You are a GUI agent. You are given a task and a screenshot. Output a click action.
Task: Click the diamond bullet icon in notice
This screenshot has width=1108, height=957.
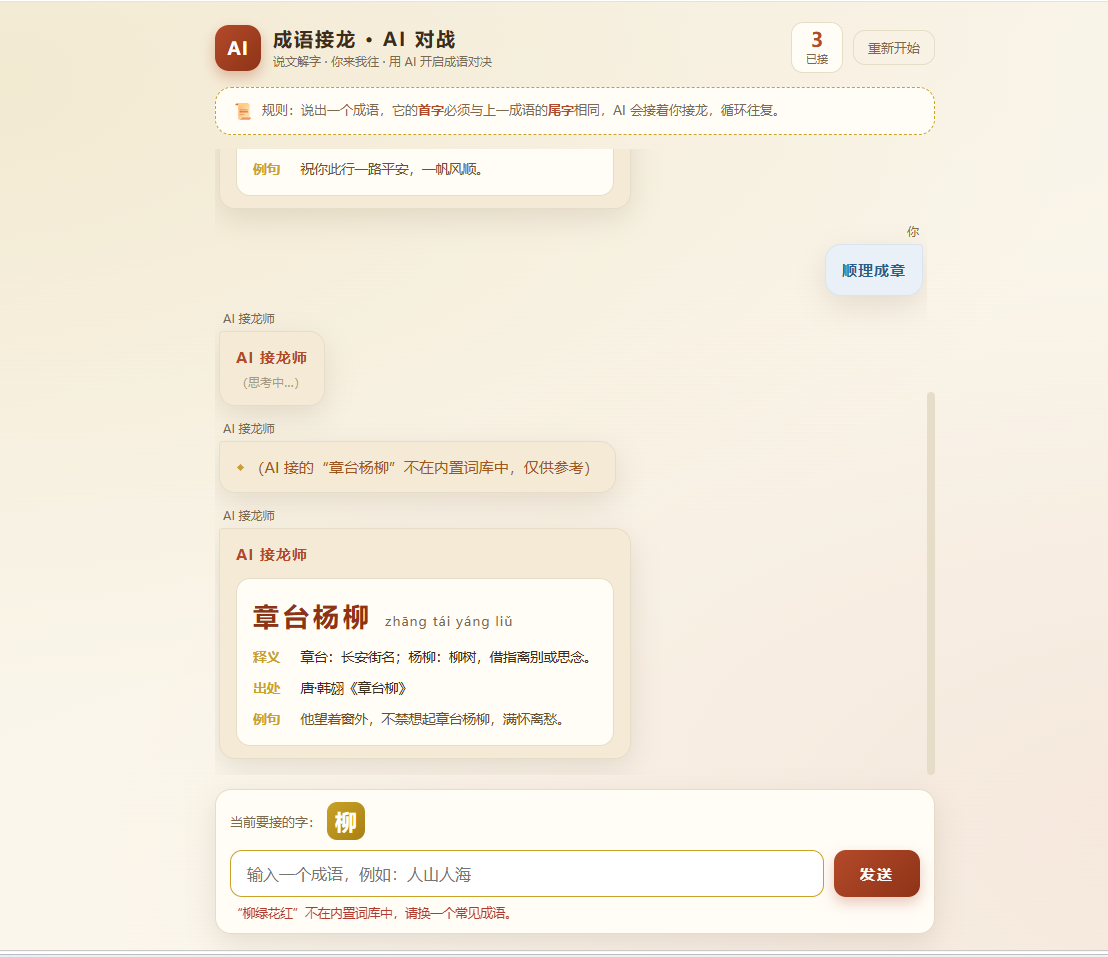click(x=240, y=467)
